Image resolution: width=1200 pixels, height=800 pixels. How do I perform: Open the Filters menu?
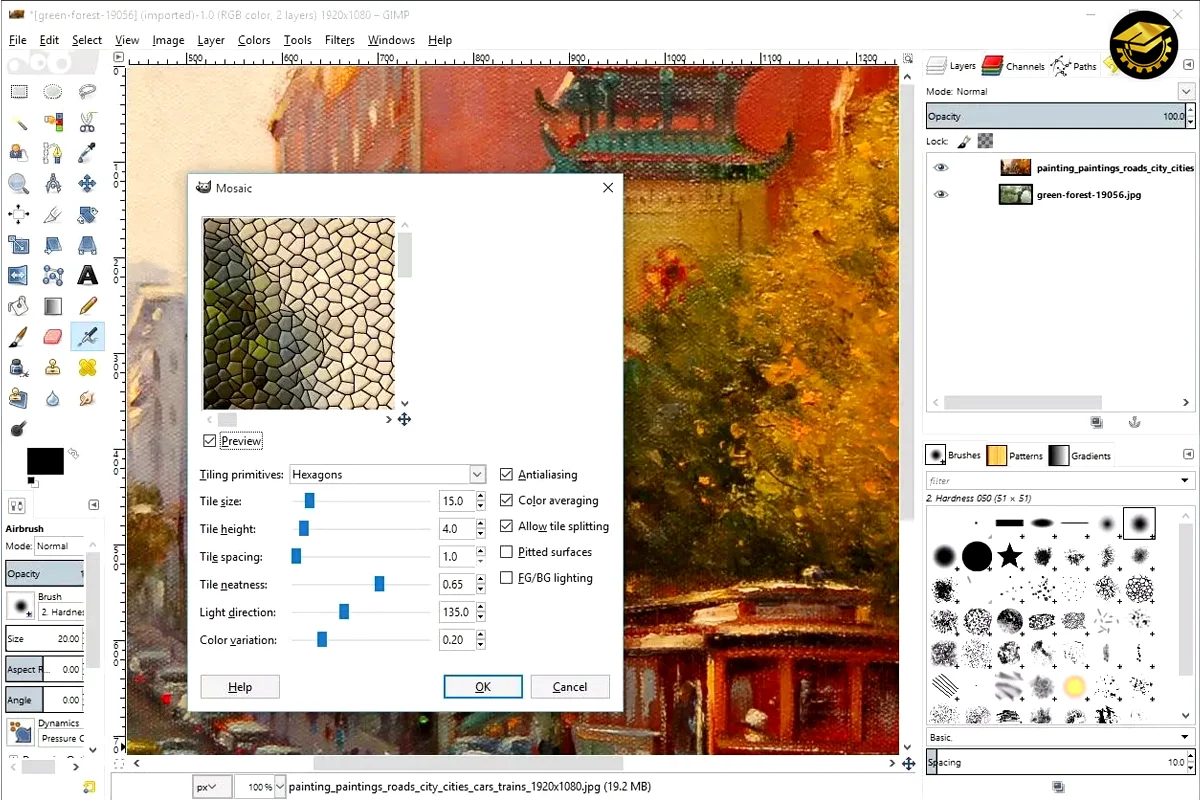(x=340, y=40)
